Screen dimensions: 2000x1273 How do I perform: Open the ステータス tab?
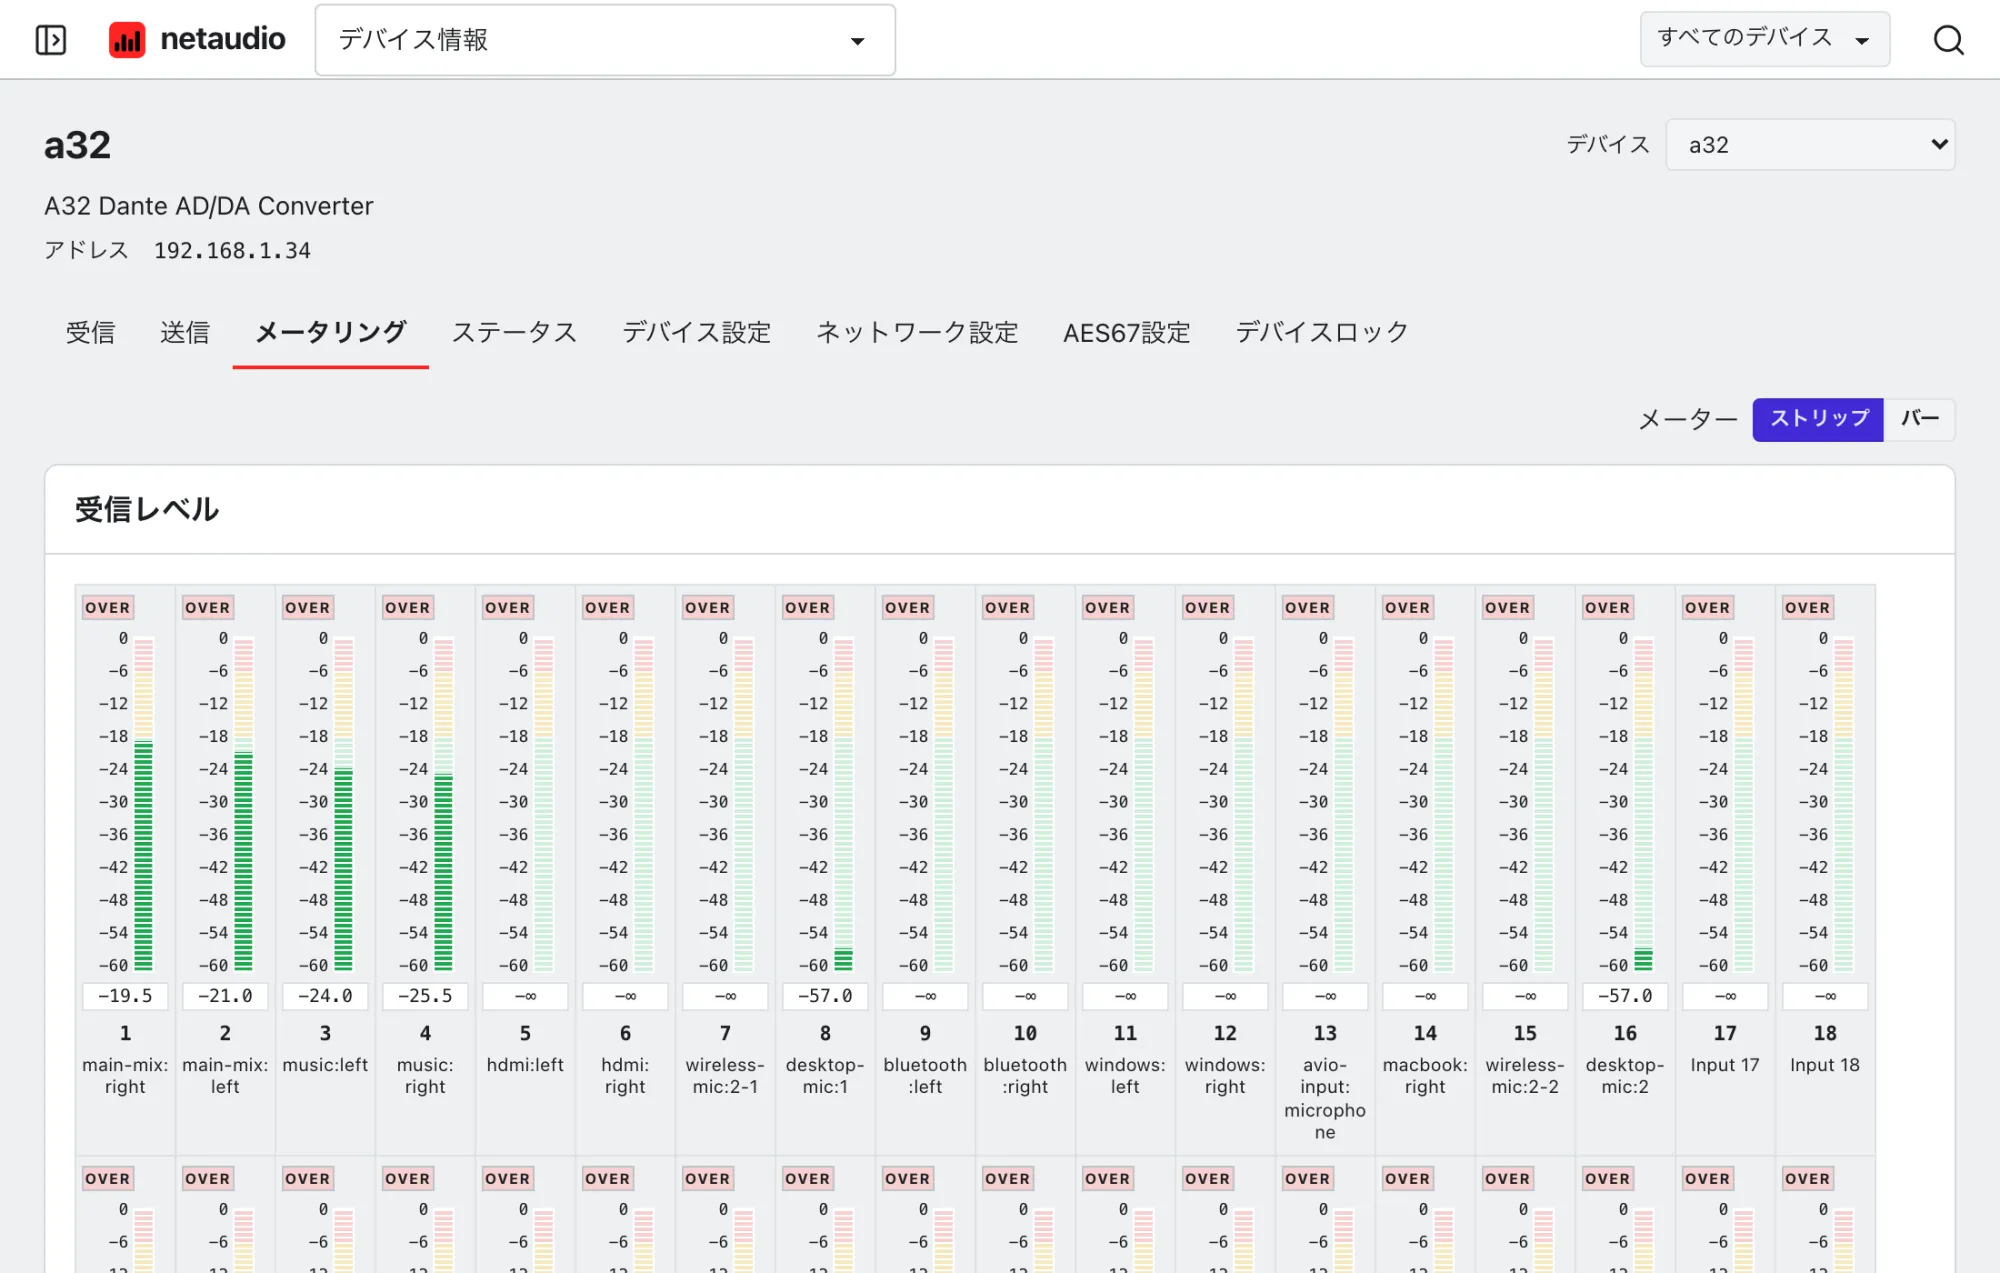[515, 332]
